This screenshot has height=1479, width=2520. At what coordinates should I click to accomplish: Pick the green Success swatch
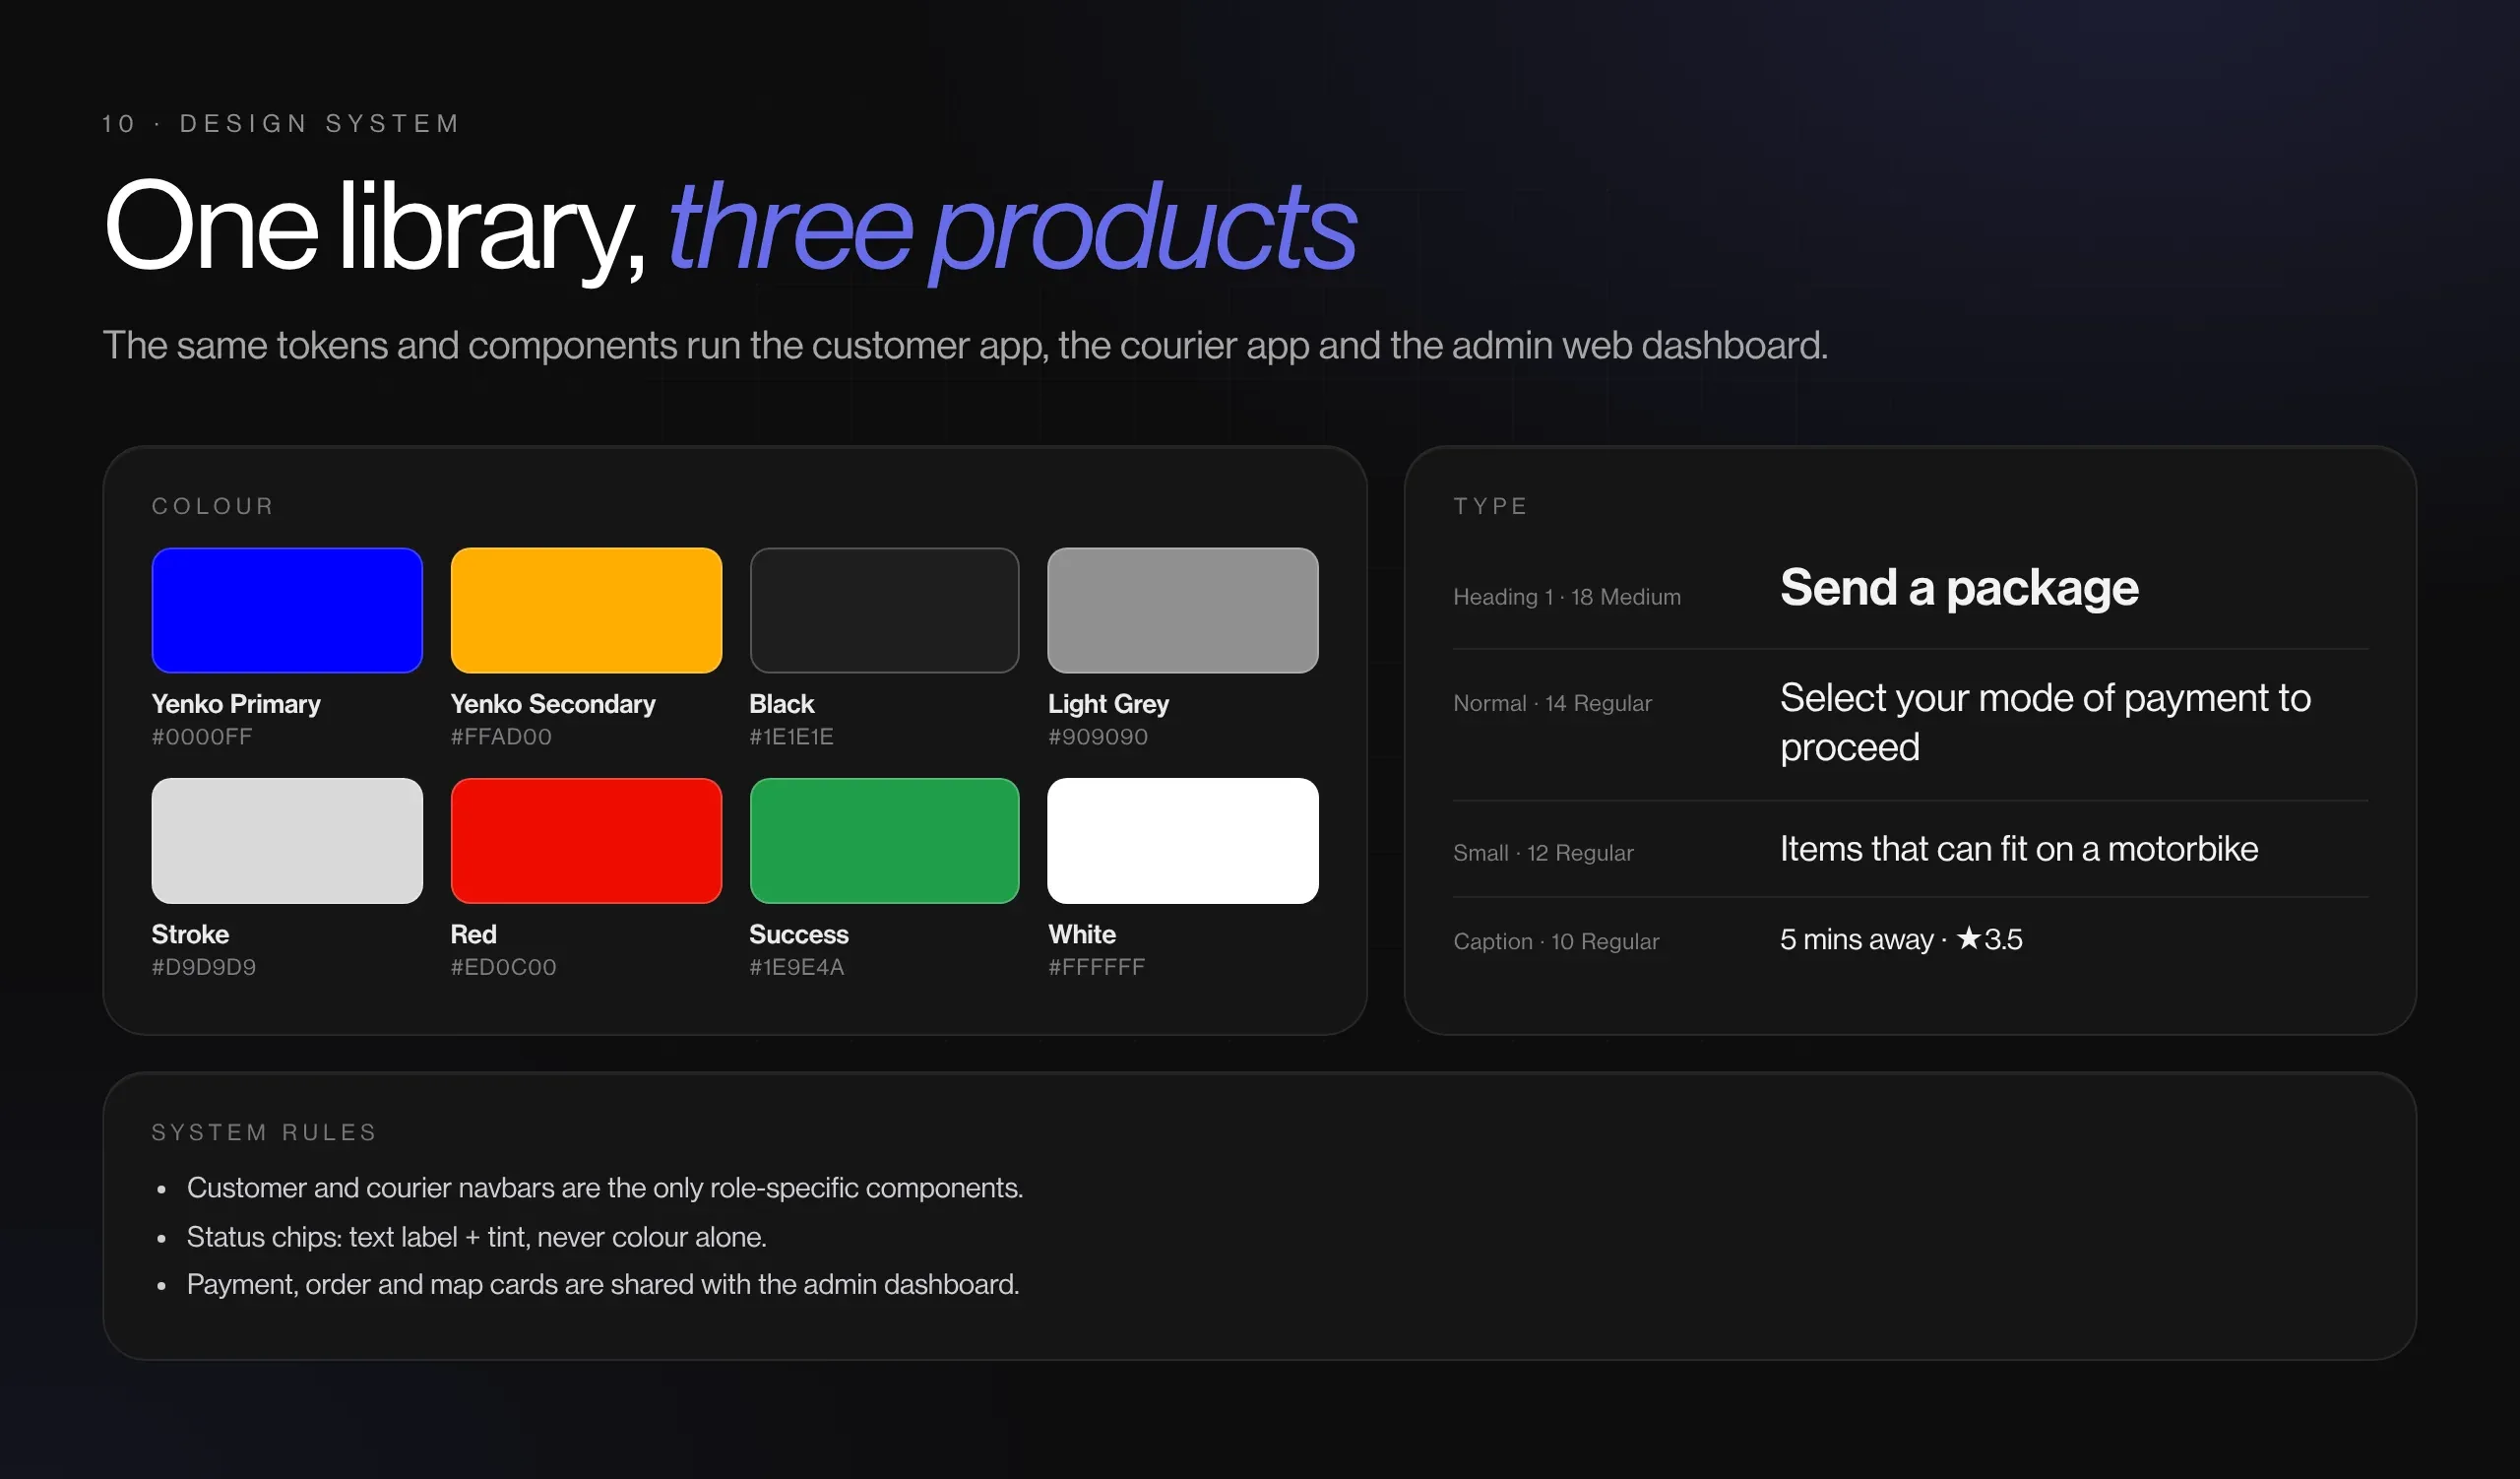(884, 841)
